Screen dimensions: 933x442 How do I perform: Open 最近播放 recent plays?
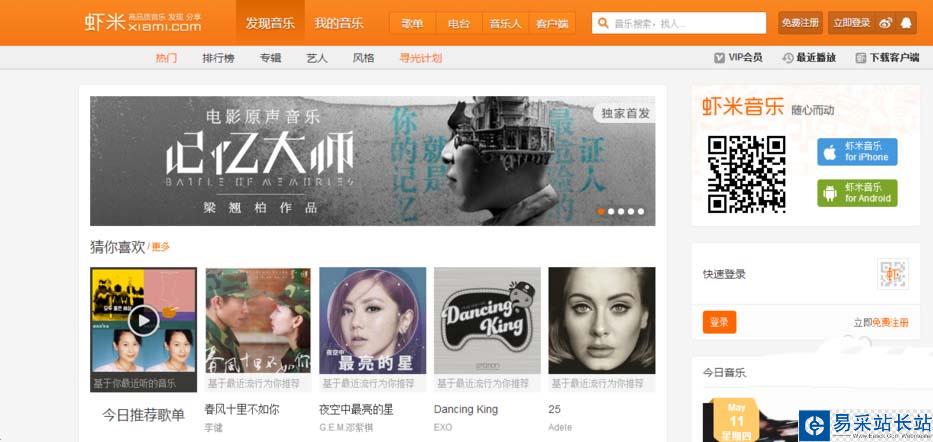(x=809, y=58)
